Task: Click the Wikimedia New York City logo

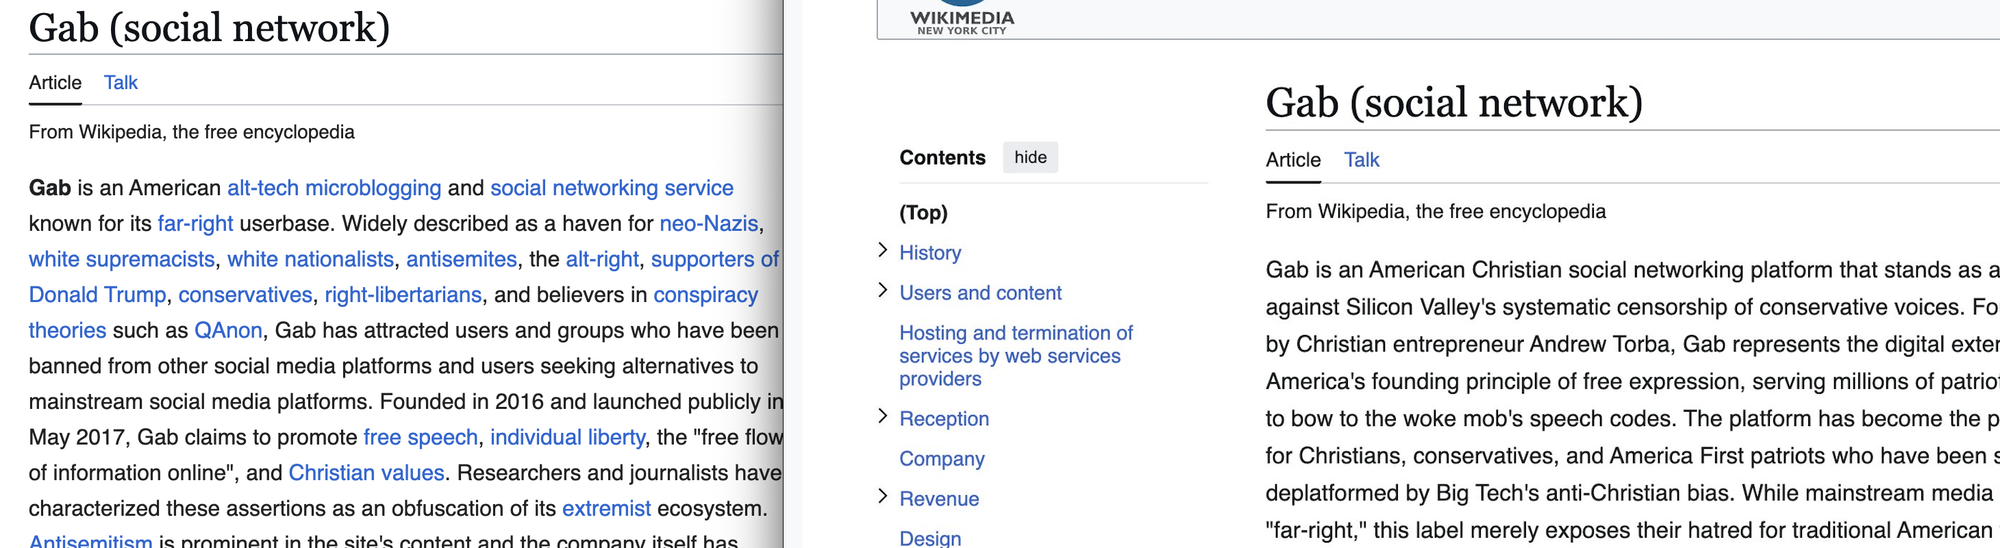Action: click(962, 20)
